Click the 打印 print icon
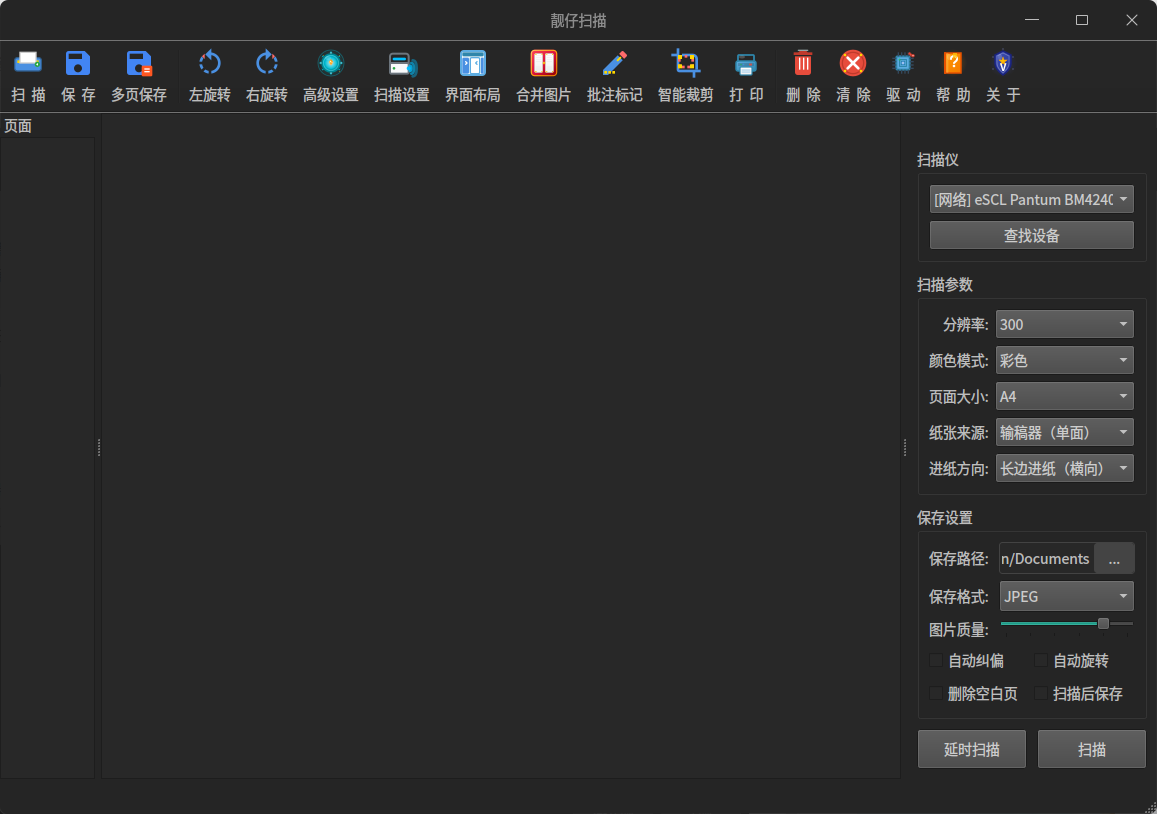This screenshot has height=814, width=1157. (x=746, y=76)
